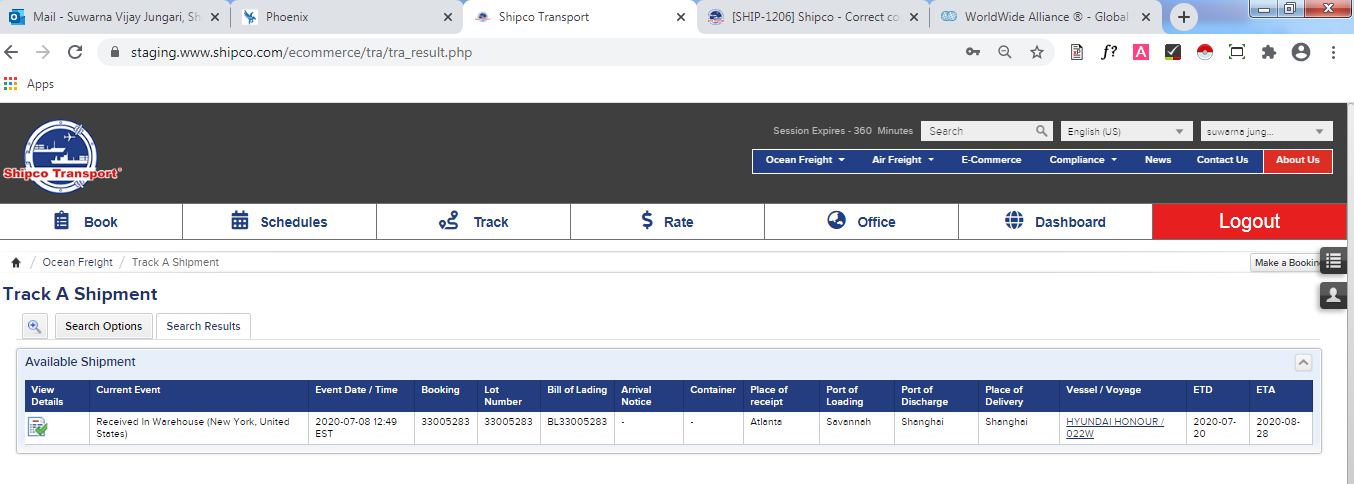Viewport: 1354px width, 484px height.
Task: Click the Received In Warehouse event text
Action: point(193,427)
